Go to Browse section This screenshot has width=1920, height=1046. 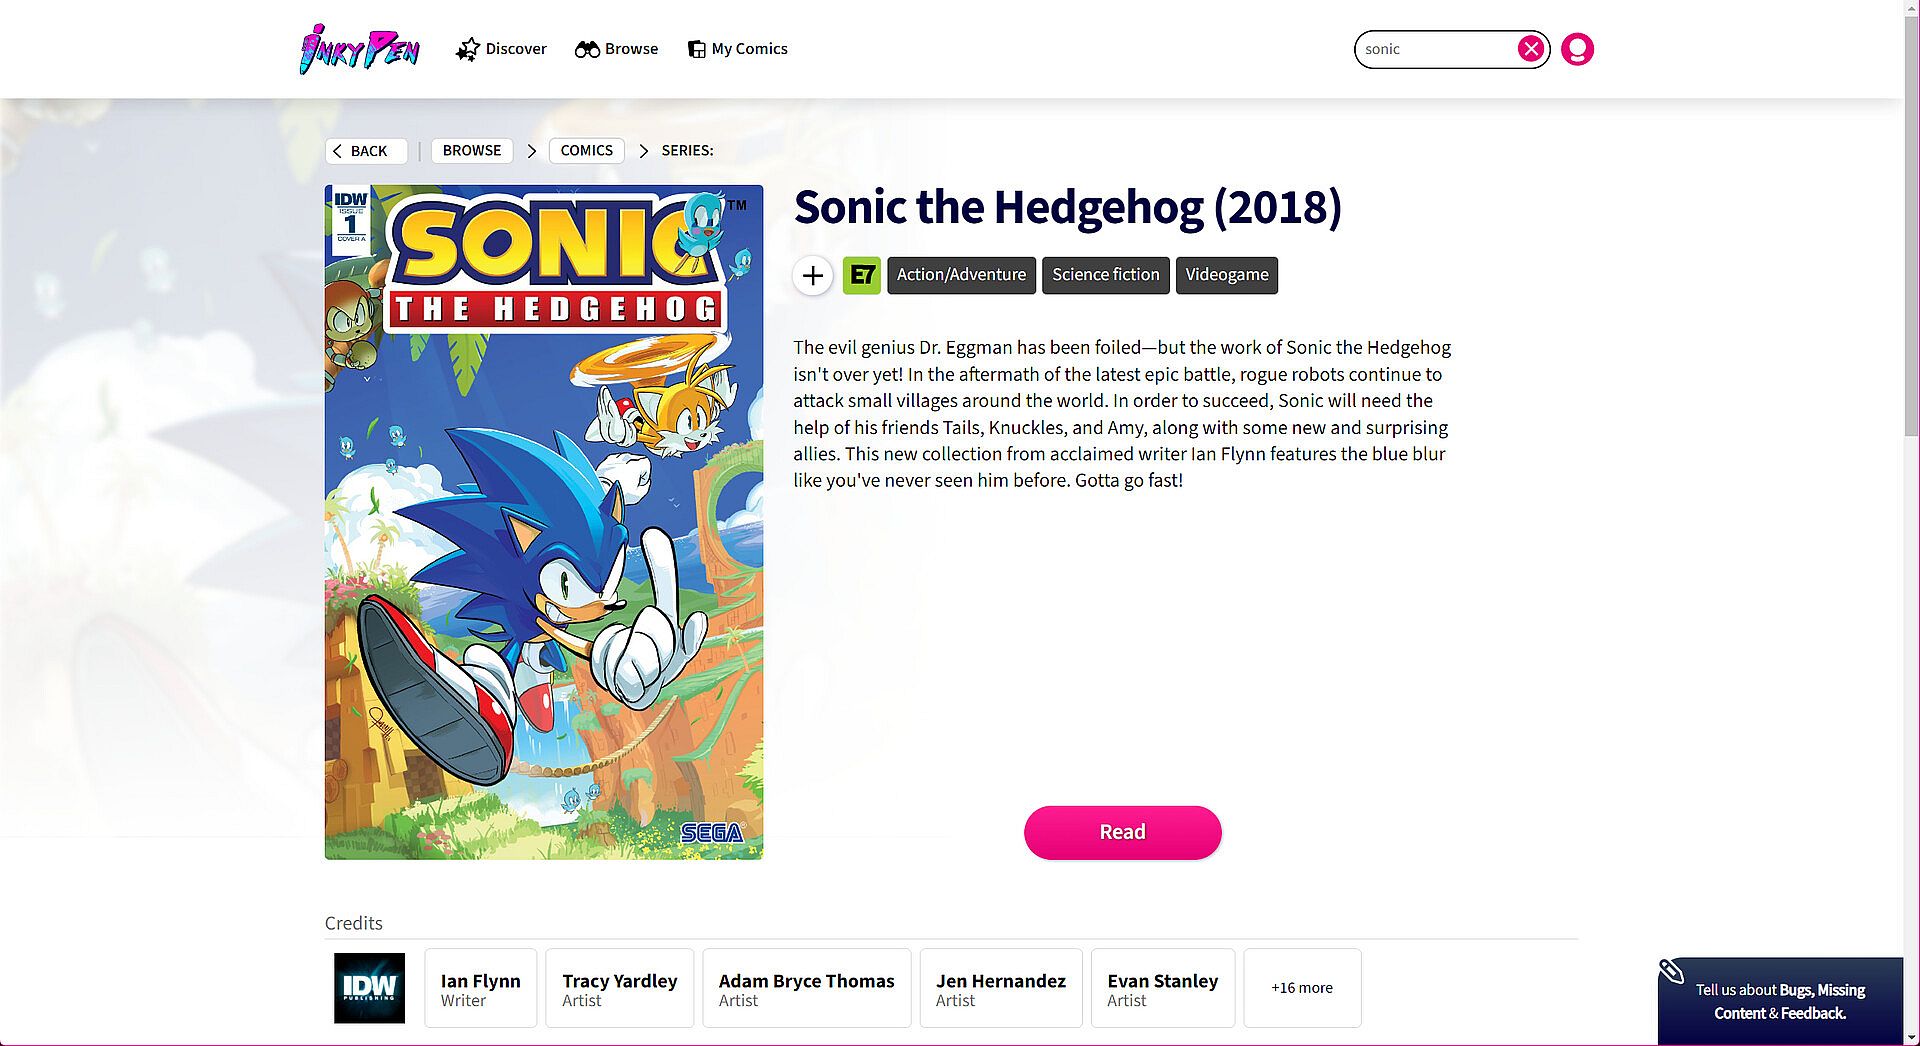pos(616,49)
